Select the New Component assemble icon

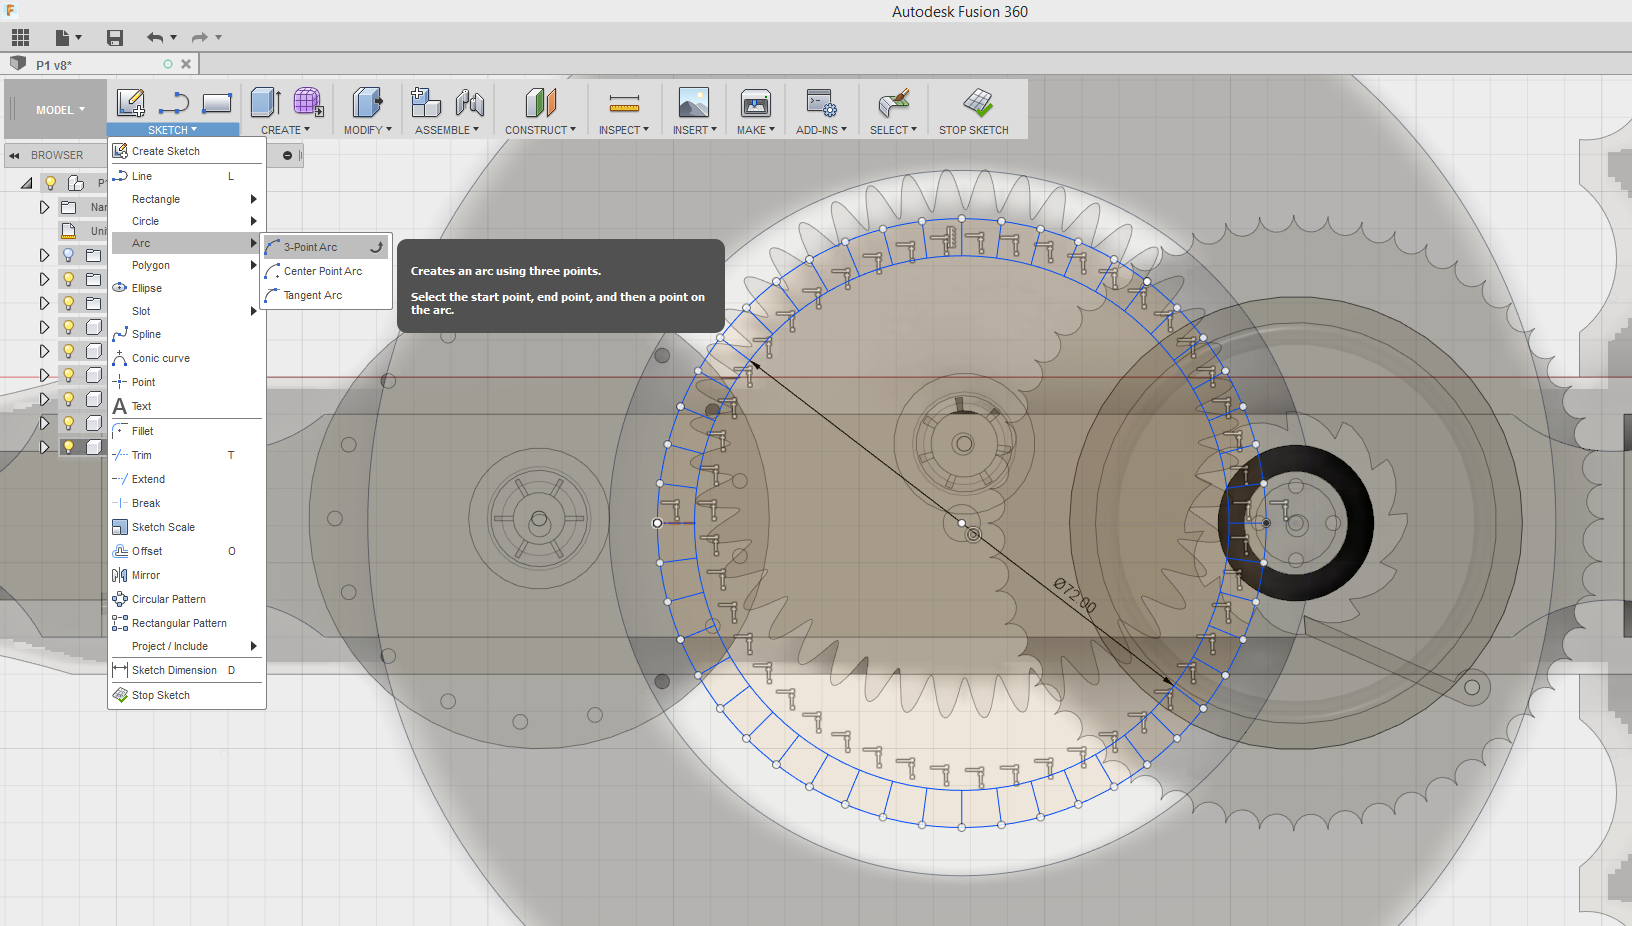coord(426,103)
